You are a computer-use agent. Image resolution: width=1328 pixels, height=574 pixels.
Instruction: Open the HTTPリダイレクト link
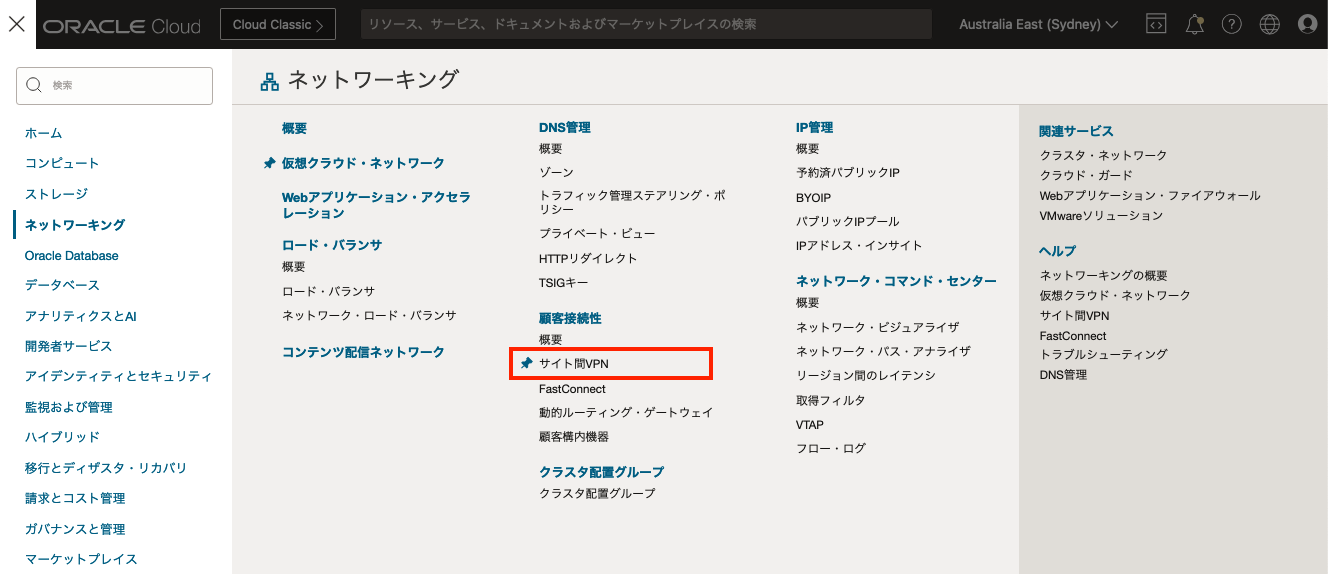pyautogui.click(x=588, y=258)
